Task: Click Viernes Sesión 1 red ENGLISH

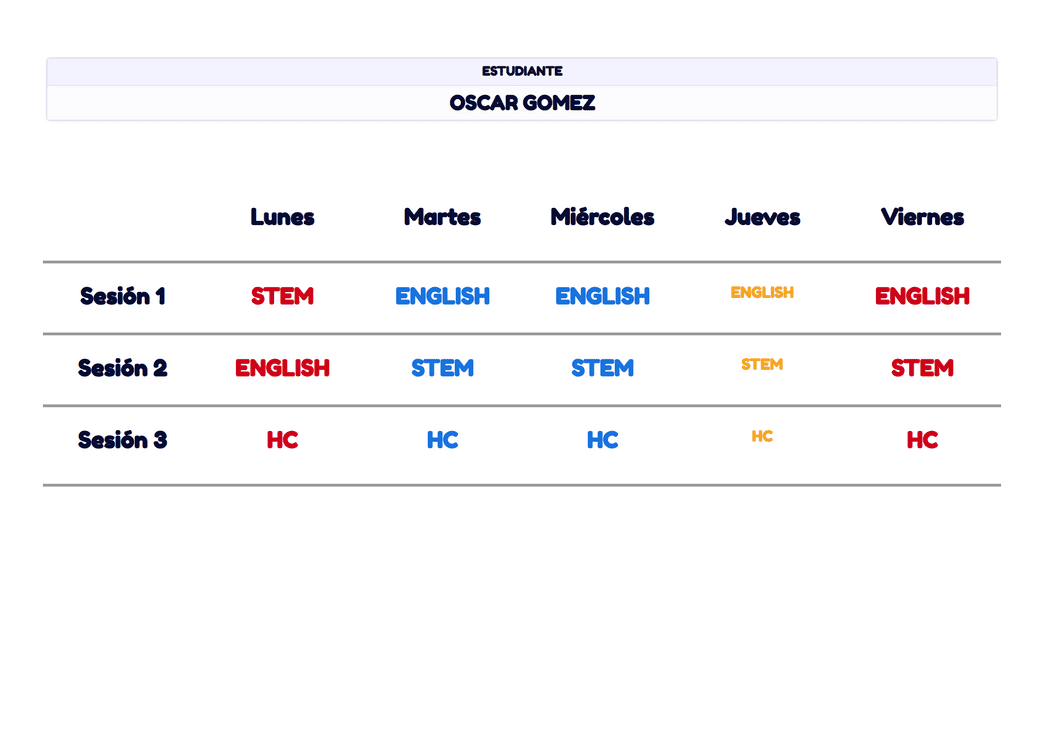Action: pyautogui.click(x=922, y=296)
